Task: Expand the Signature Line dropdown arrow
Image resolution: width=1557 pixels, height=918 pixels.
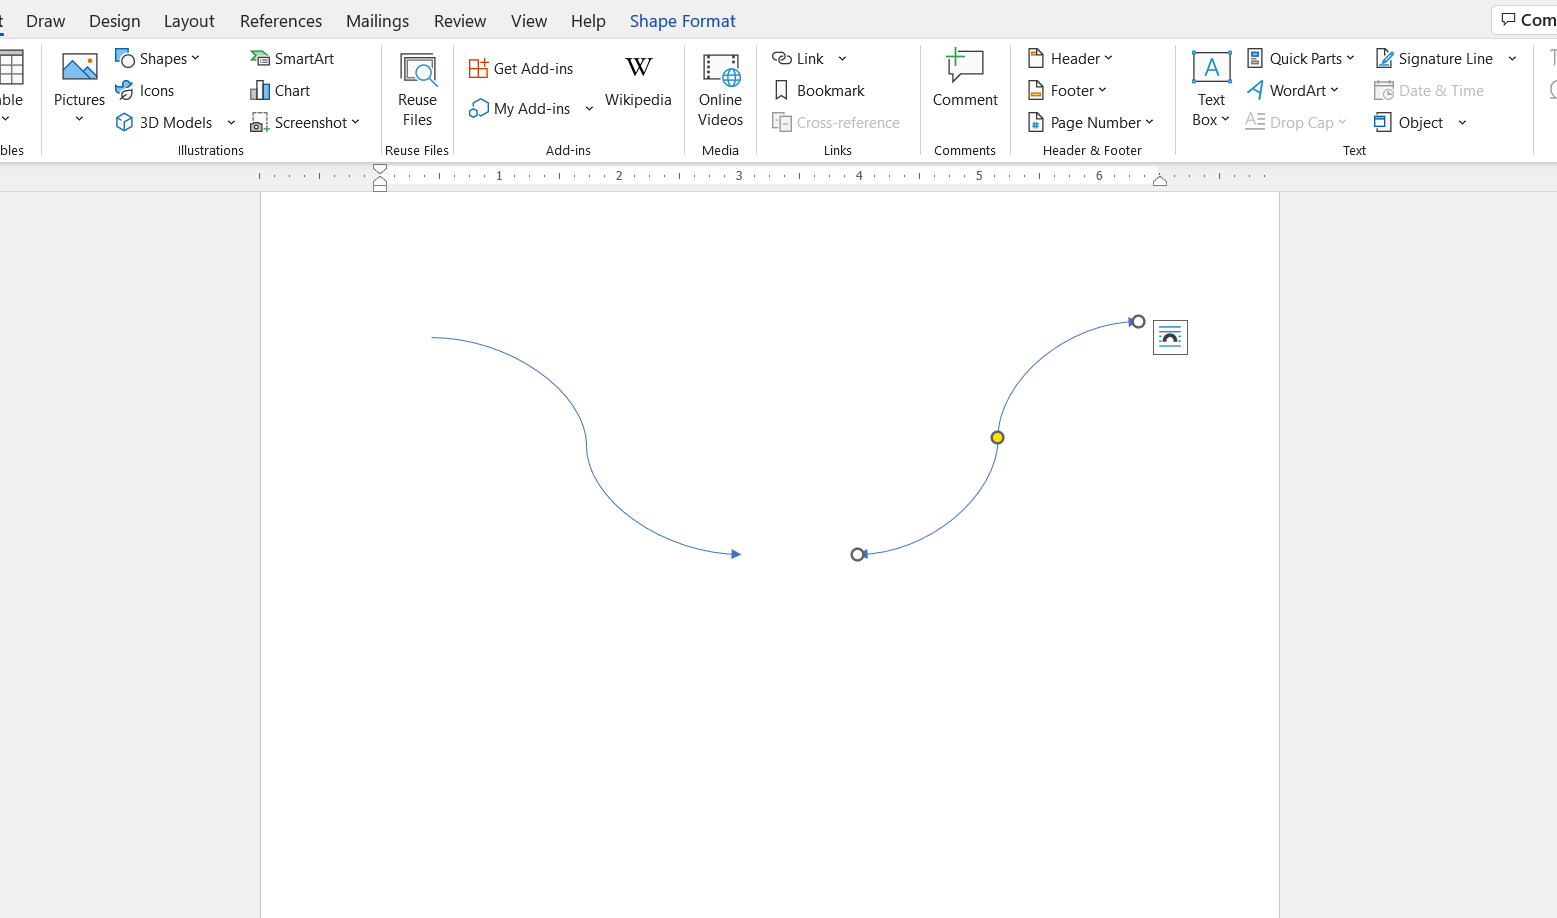Action: pos(1512,58)
